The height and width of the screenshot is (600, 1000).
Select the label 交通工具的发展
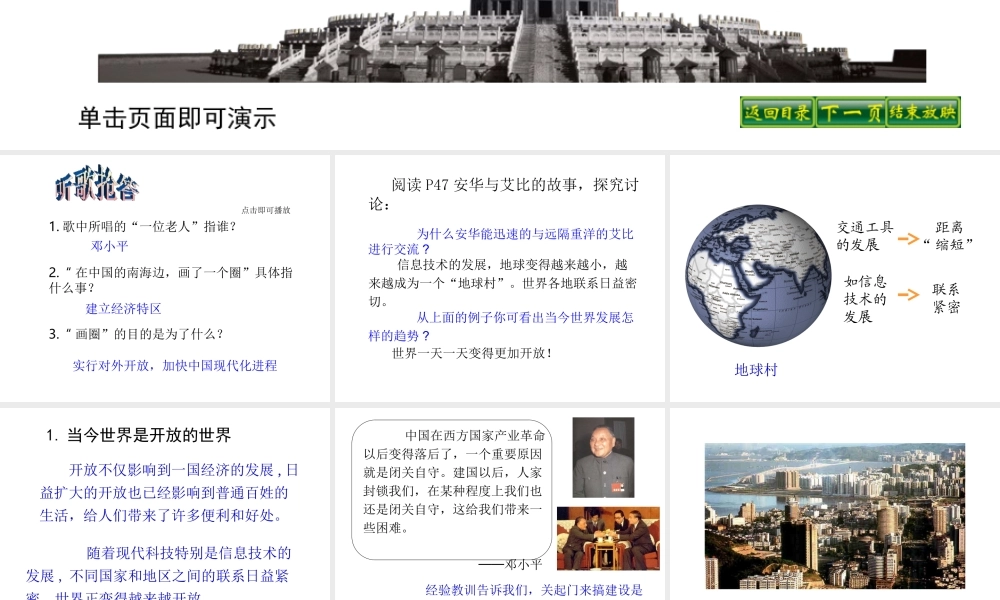click(x=865, y=236)
